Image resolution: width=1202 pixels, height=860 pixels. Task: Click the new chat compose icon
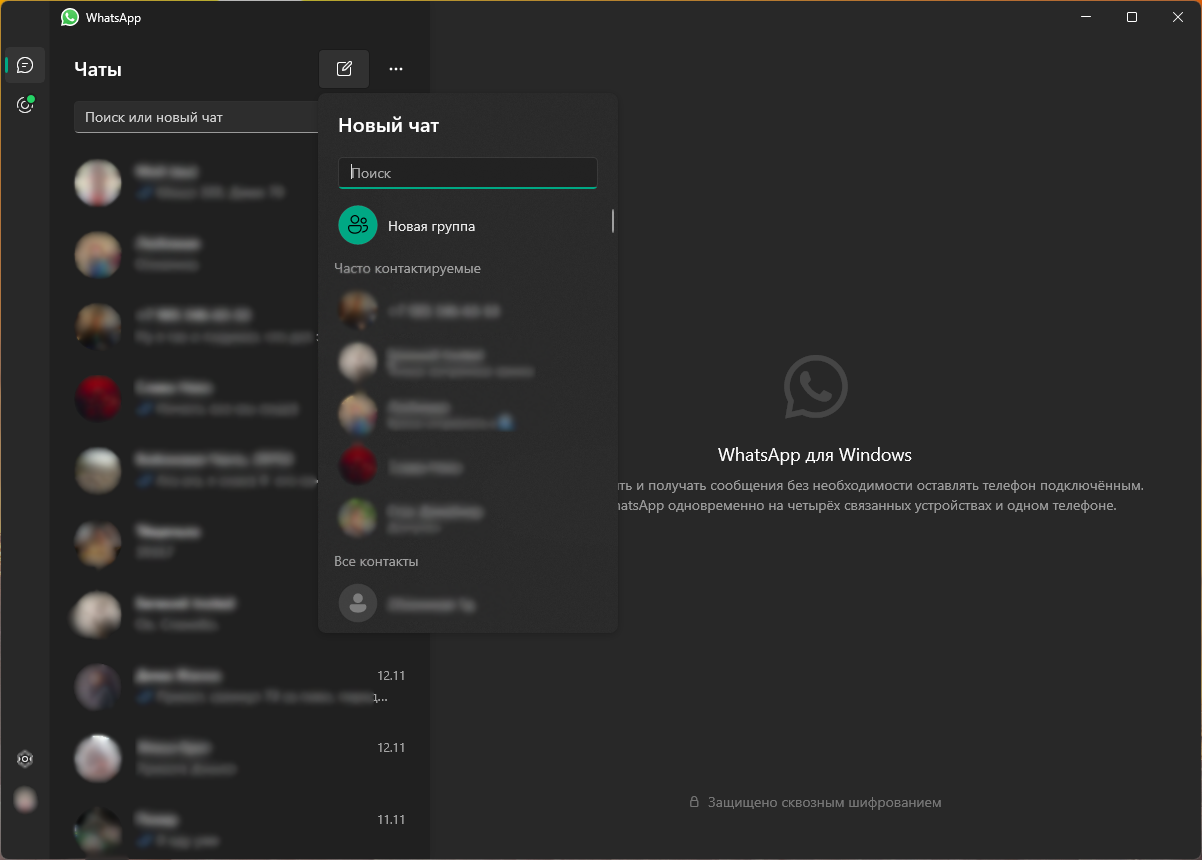coord(344,69)
